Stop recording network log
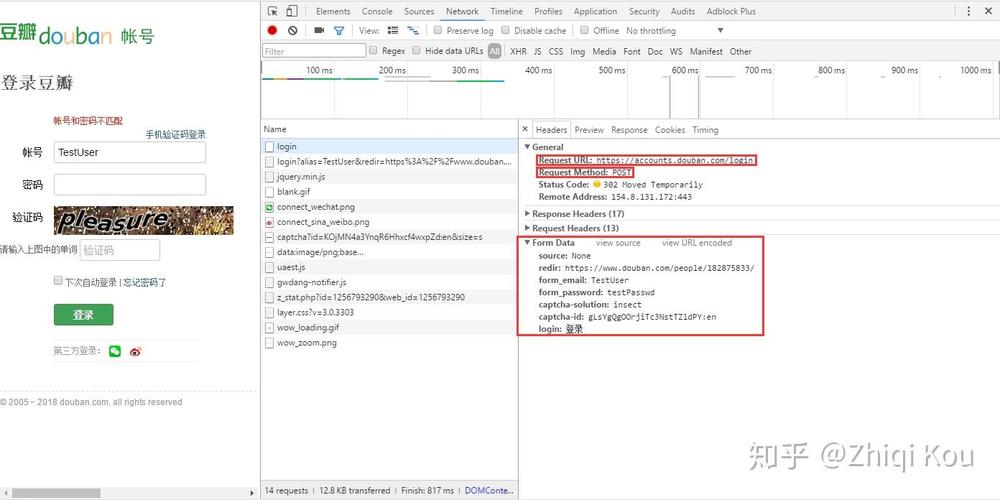Viewport: 1000px width, 500px height. pos(272,31)
